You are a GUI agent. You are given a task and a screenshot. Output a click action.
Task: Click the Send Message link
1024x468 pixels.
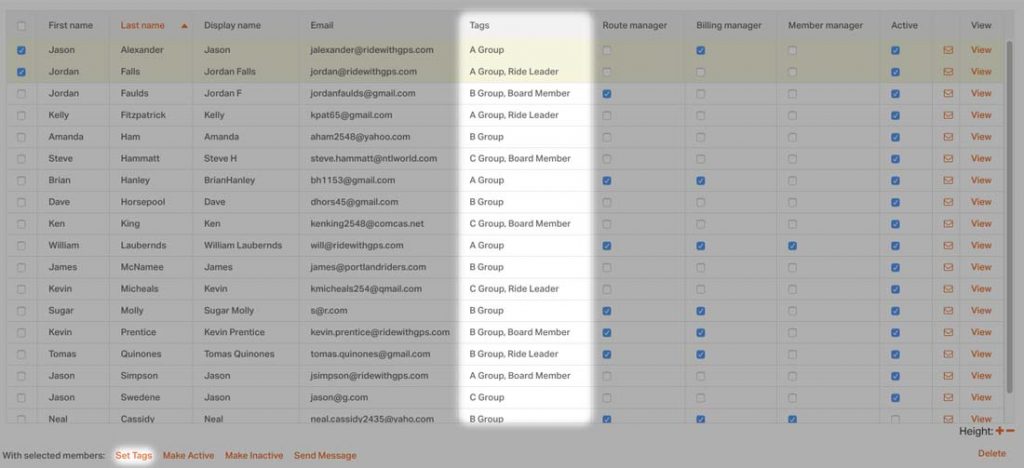coord(325,456)
